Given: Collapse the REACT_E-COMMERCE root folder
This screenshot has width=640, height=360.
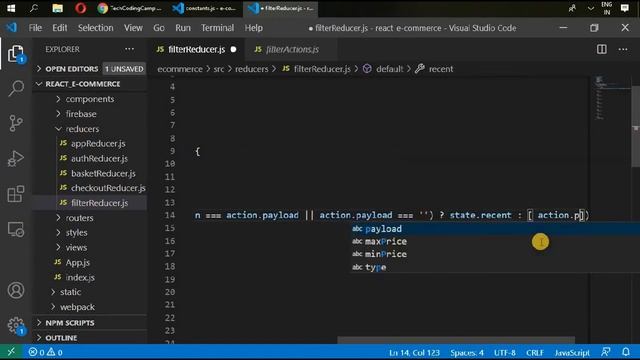Looking at the screenshot, I should 90,84.
